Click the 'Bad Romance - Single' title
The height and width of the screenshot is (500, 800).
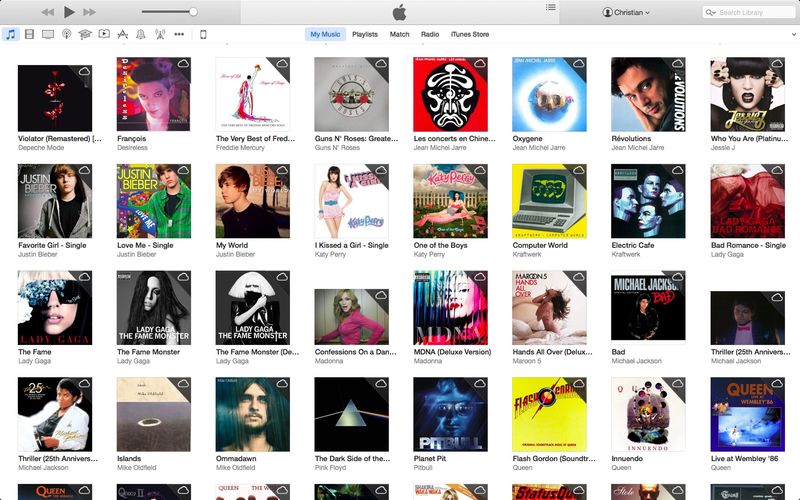pos(748,245)
